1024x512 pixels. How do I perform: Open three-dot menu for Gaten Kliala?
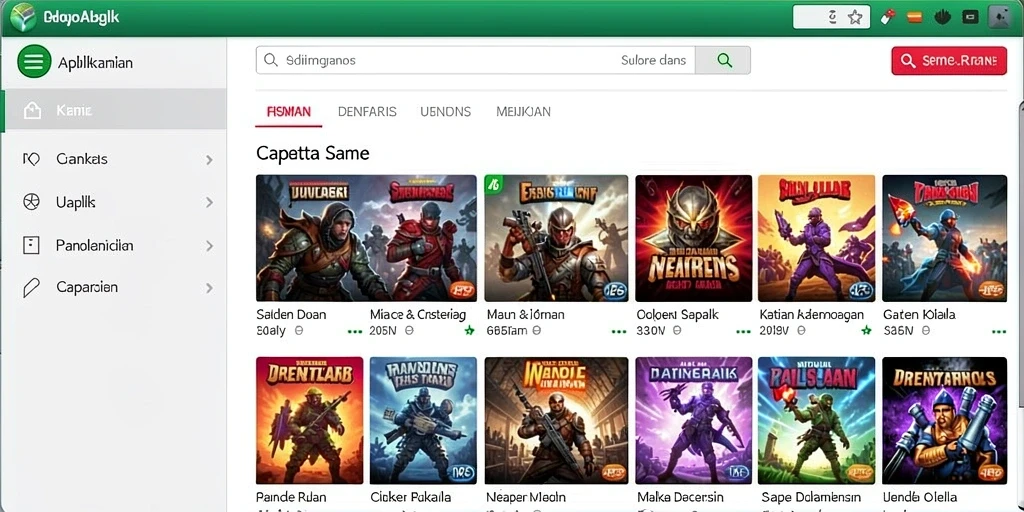point(999,332)
